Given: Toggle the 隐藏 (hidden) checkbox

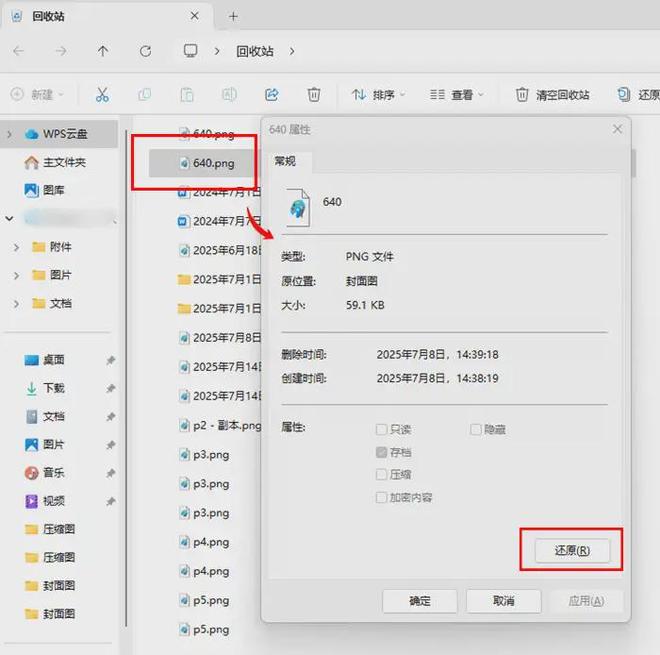Looking at the screenshot, I should click(x=476, y=429).
